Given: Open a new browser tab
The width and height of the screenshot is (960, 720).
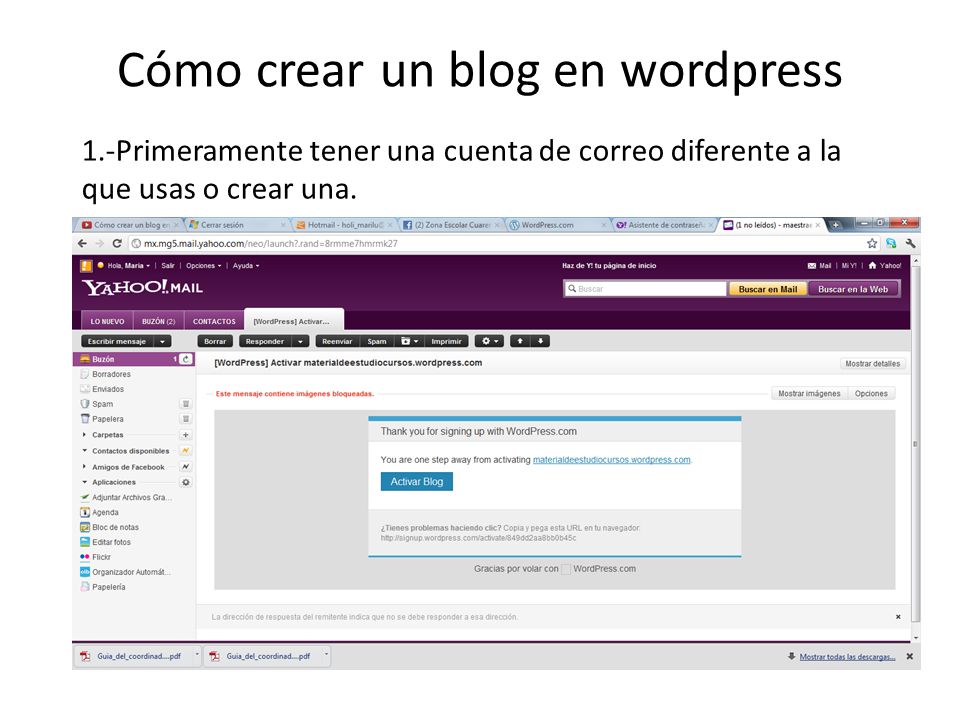Looking at the screenshot, I should [835, 225].
